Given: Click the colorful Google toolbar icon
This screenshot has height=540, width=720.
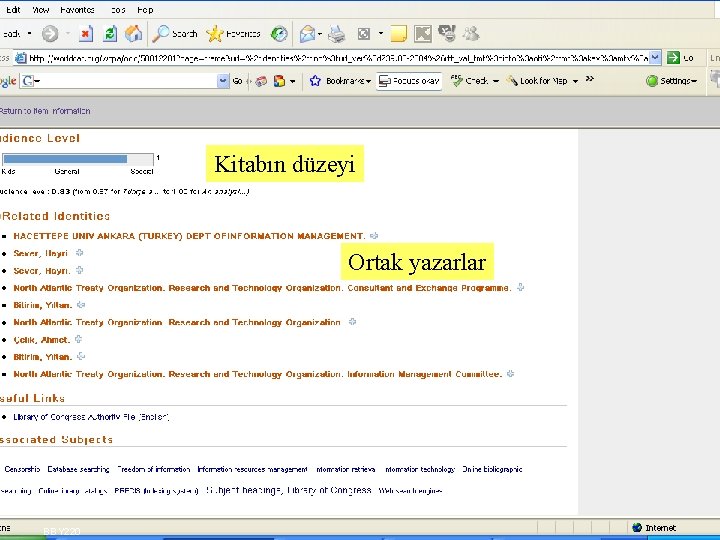Looking at the screenshot, I should [x=279, y=81].
